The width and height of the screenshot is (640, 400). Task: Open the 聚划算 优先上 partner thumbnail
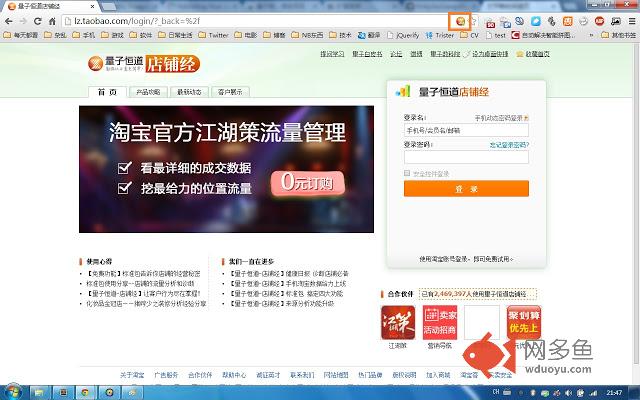pyautogui.click(x=524, y=322)
